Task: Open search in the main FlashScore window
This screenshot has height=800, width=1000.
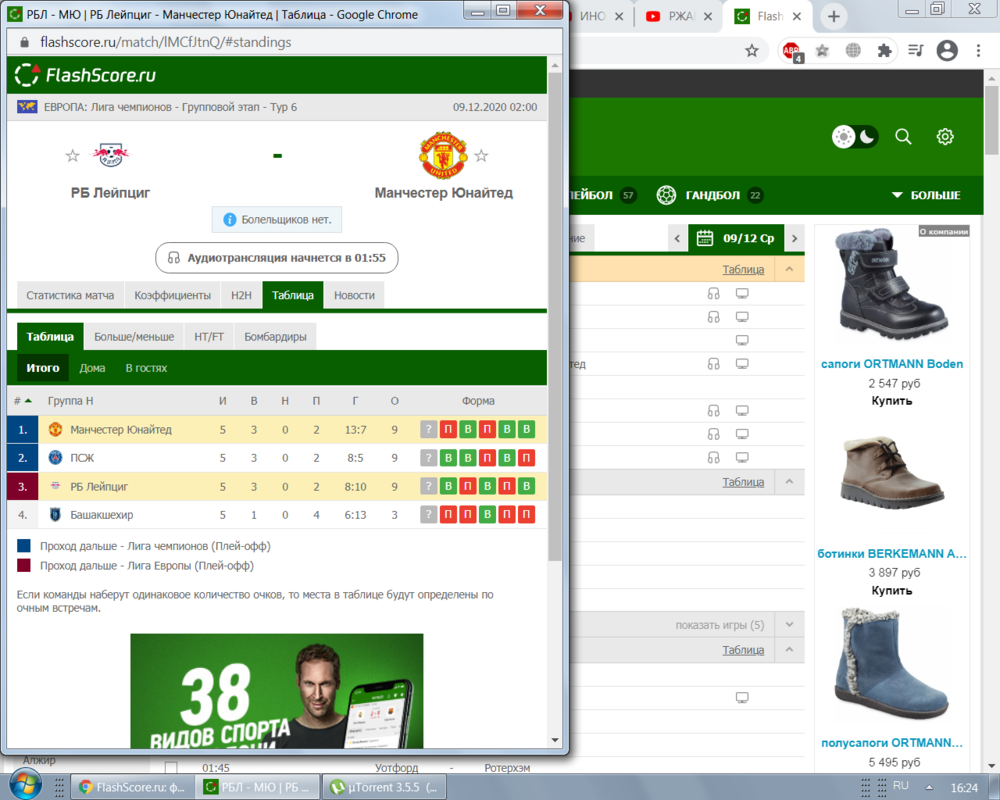Action: click(x=903, y=137)
